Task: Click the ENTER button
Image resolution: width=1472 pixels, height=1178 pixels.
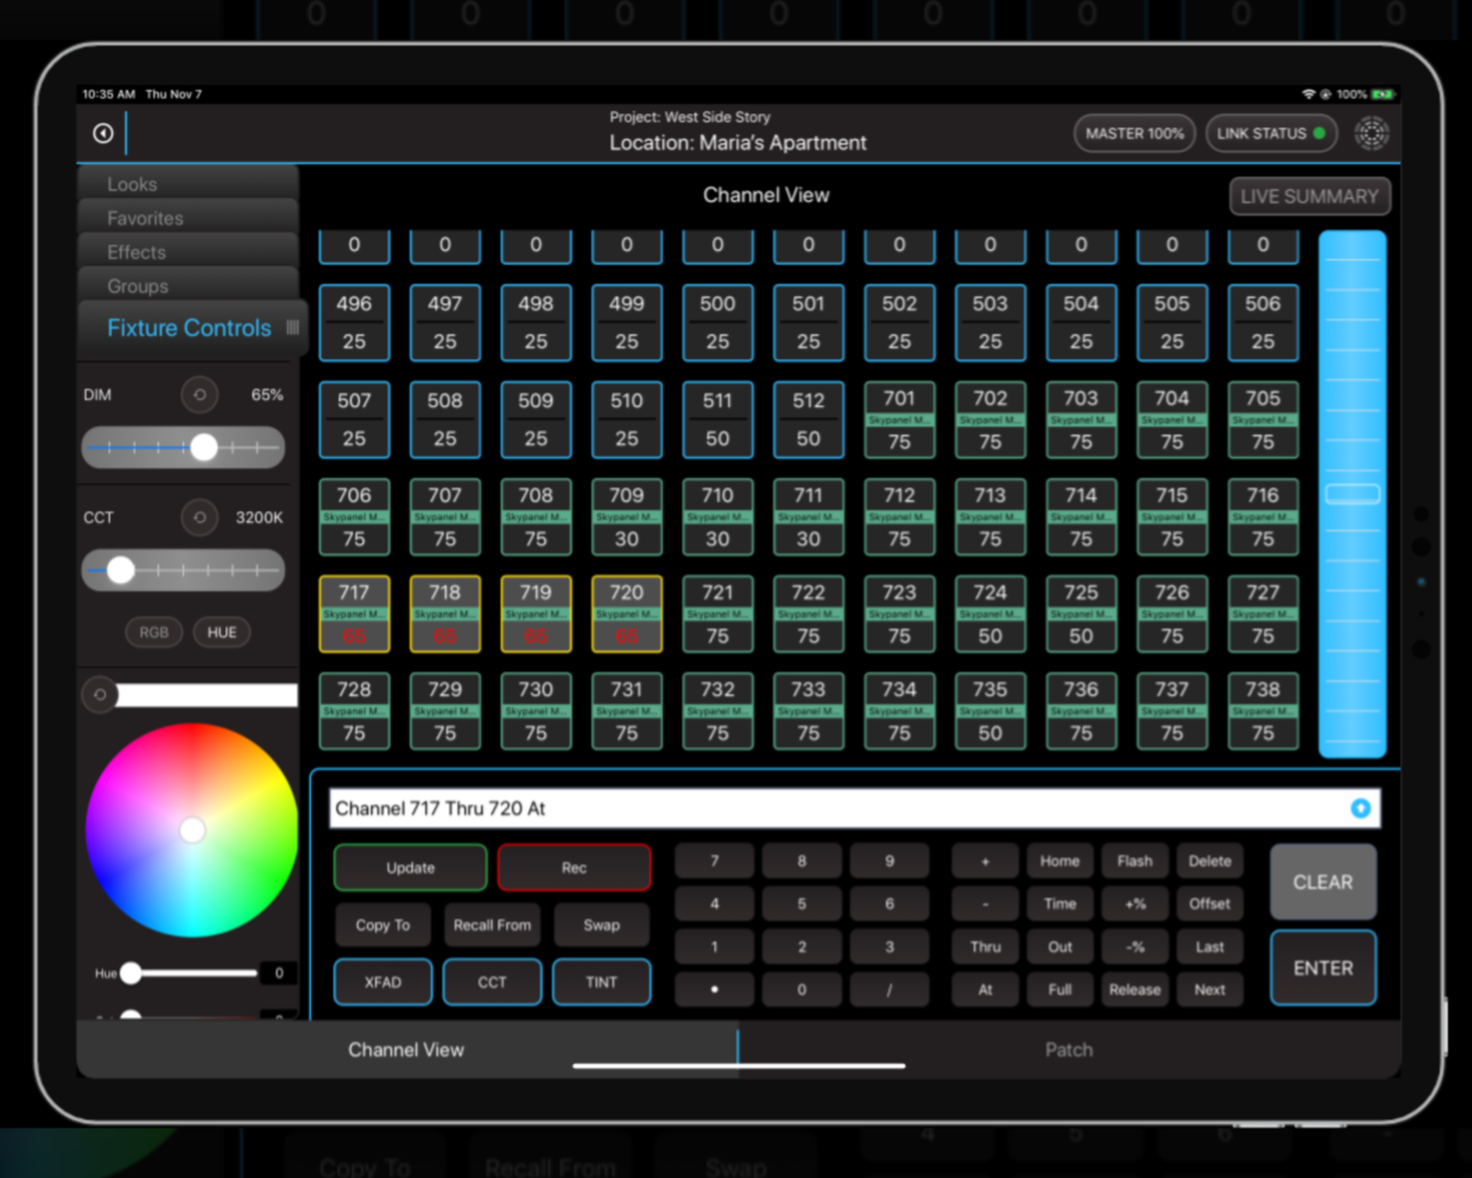Action: (1323, 968)
